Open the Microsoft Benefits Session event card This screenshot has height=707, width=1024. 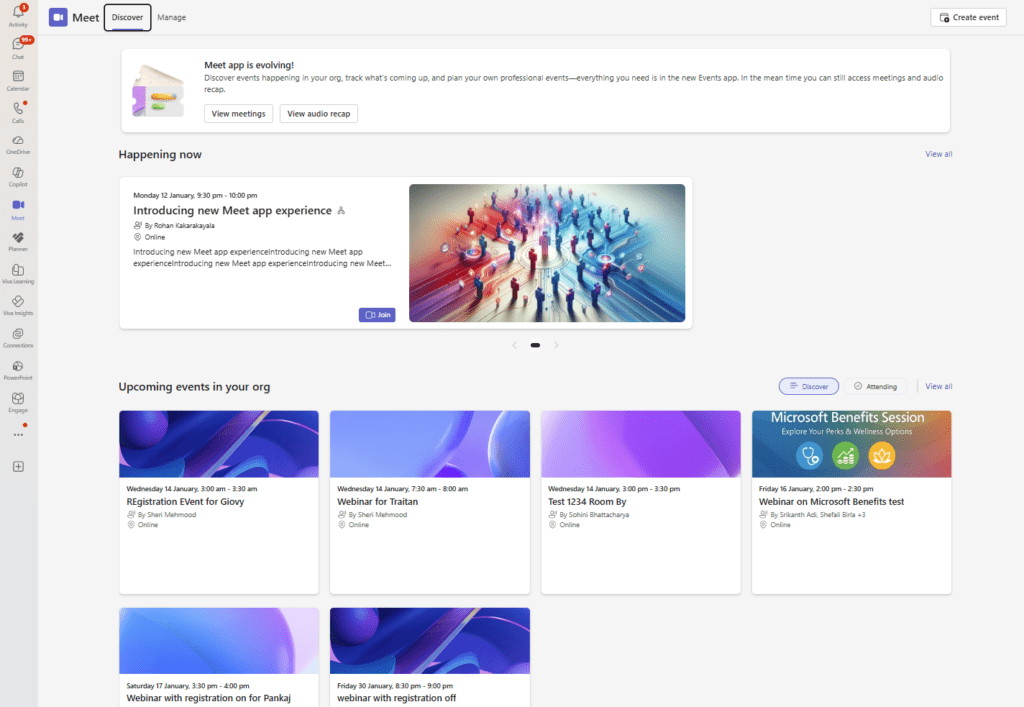[x=851, y=500]
